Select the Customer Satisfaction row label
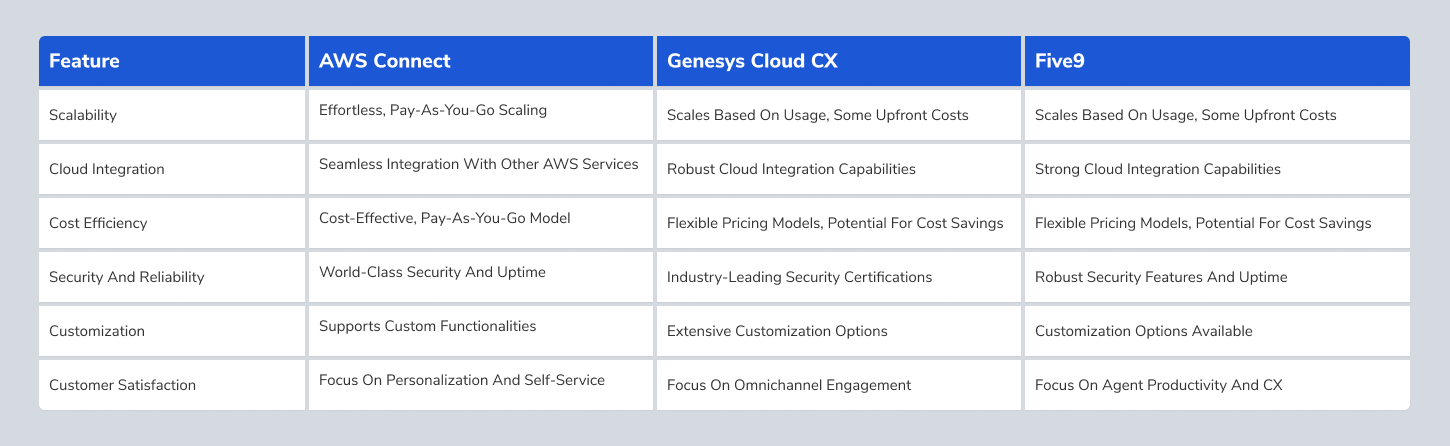1450x446 pixels. 122,385
